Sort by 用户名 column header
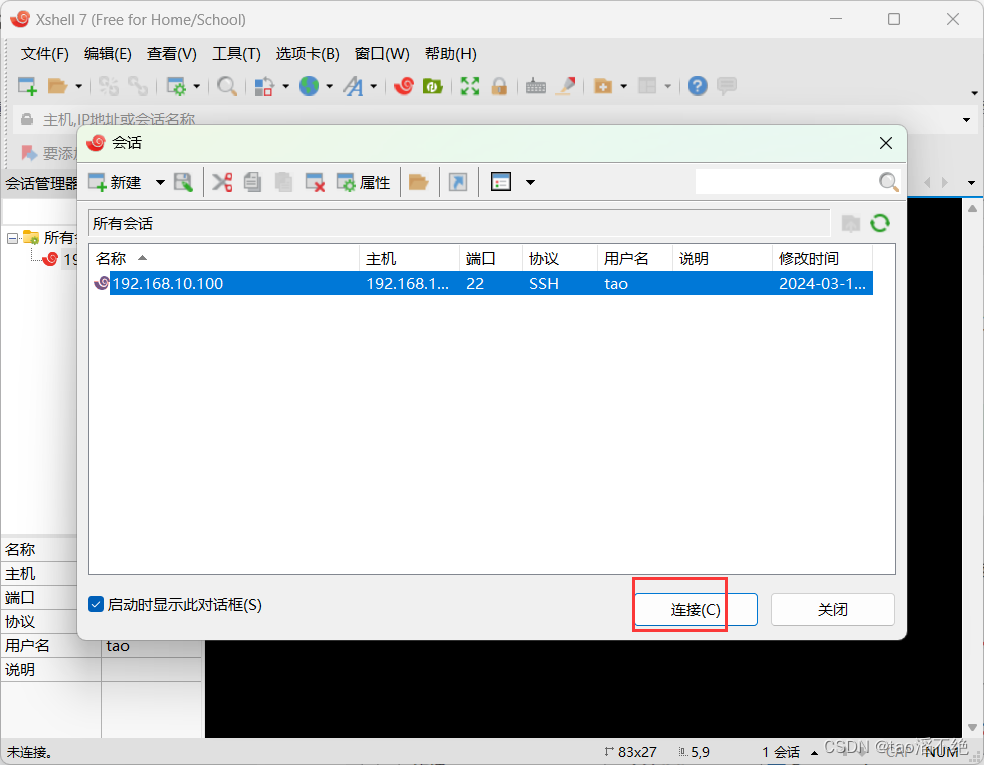Screen dimensions: 984x765 click(x=634, y=259)
